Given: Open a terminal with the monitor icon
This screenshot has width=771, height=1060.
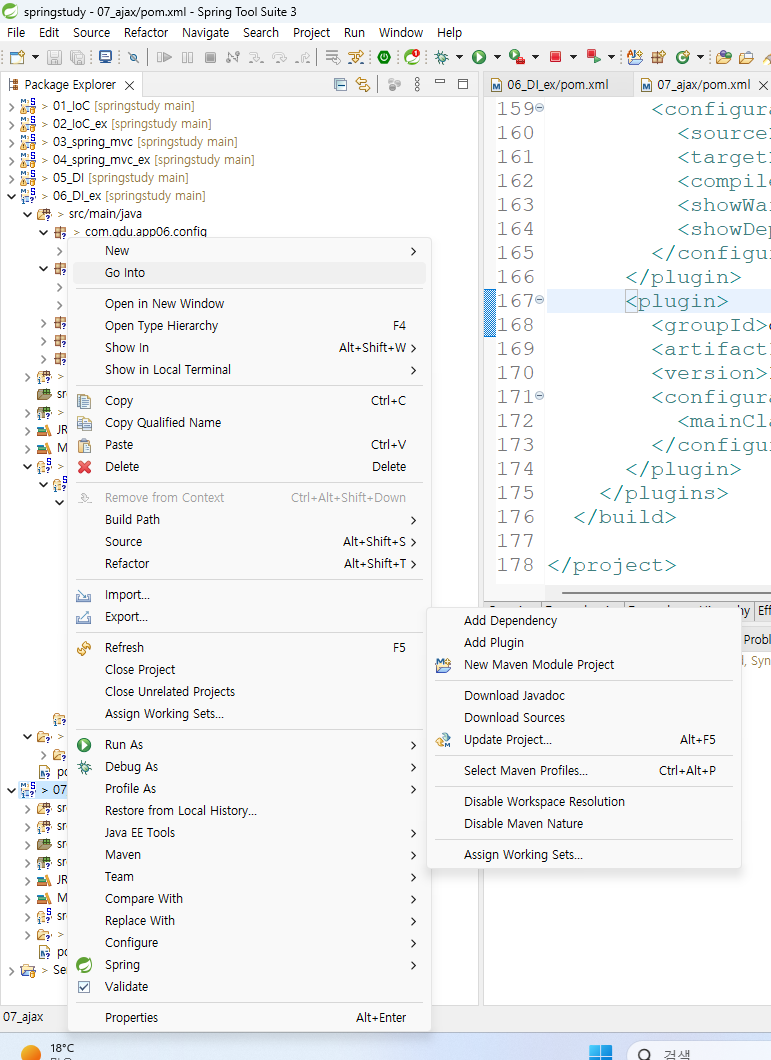Looking at the screenshot, I should (106, 57).
